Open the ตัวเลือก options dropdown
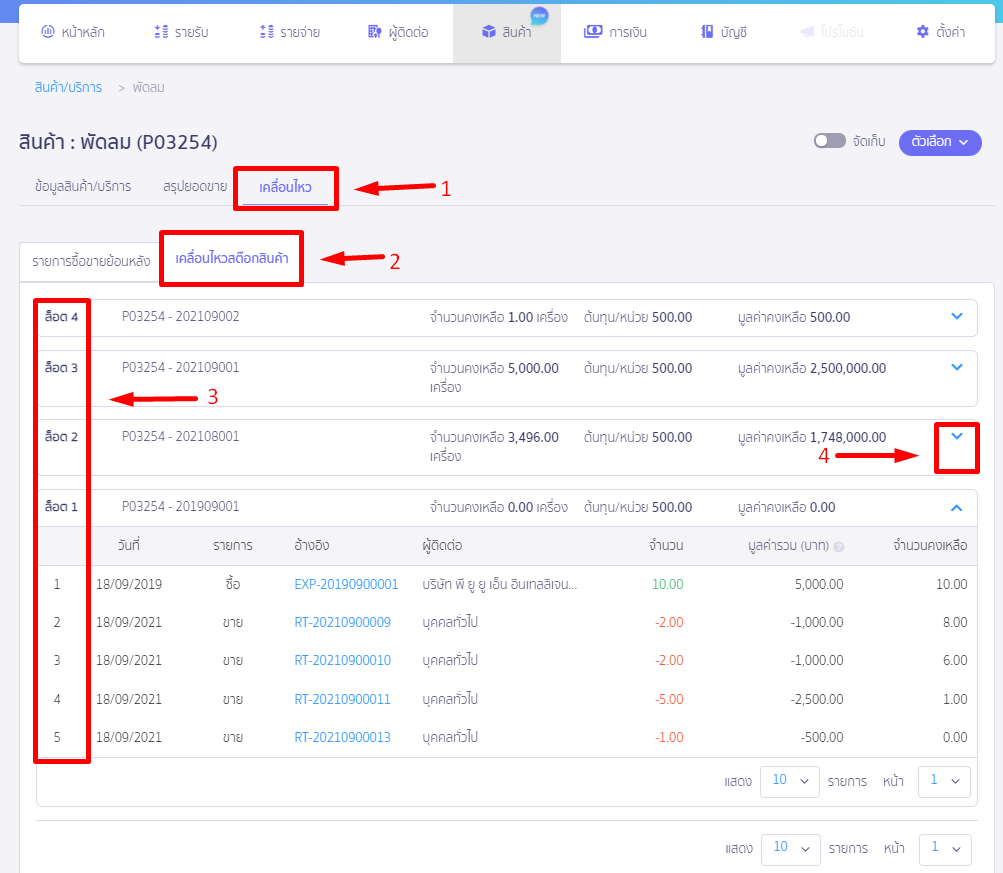Screen dimensions: 1003x873 [x=939, y=142]
